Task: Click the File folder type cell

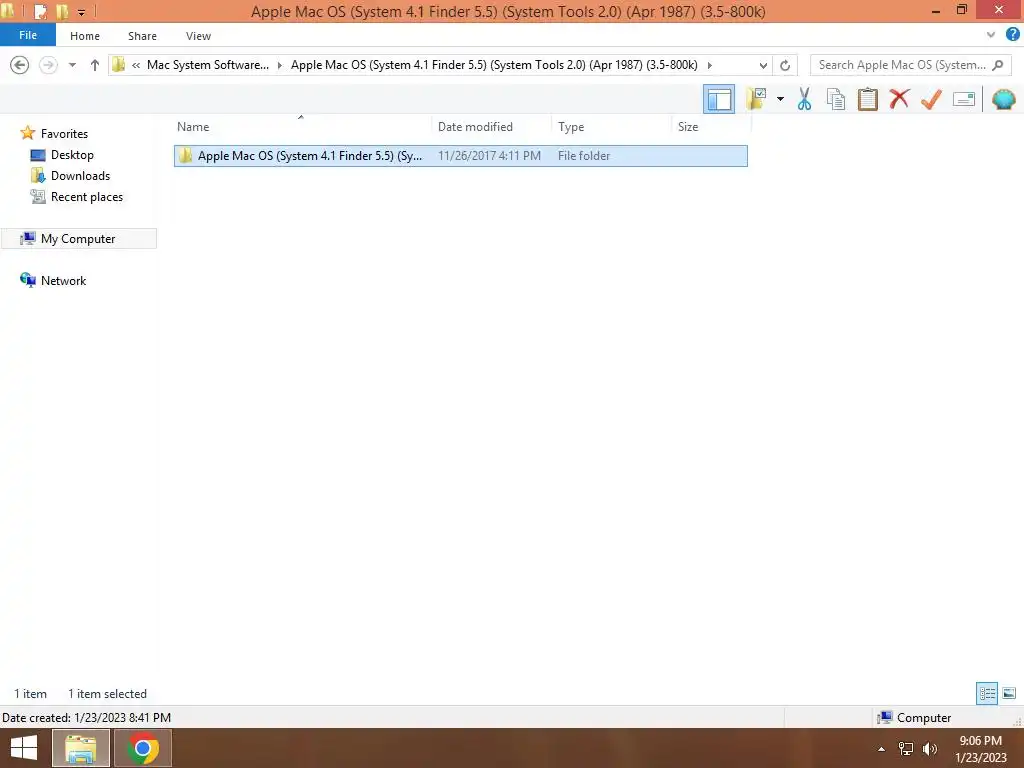Action: point(584,155)
